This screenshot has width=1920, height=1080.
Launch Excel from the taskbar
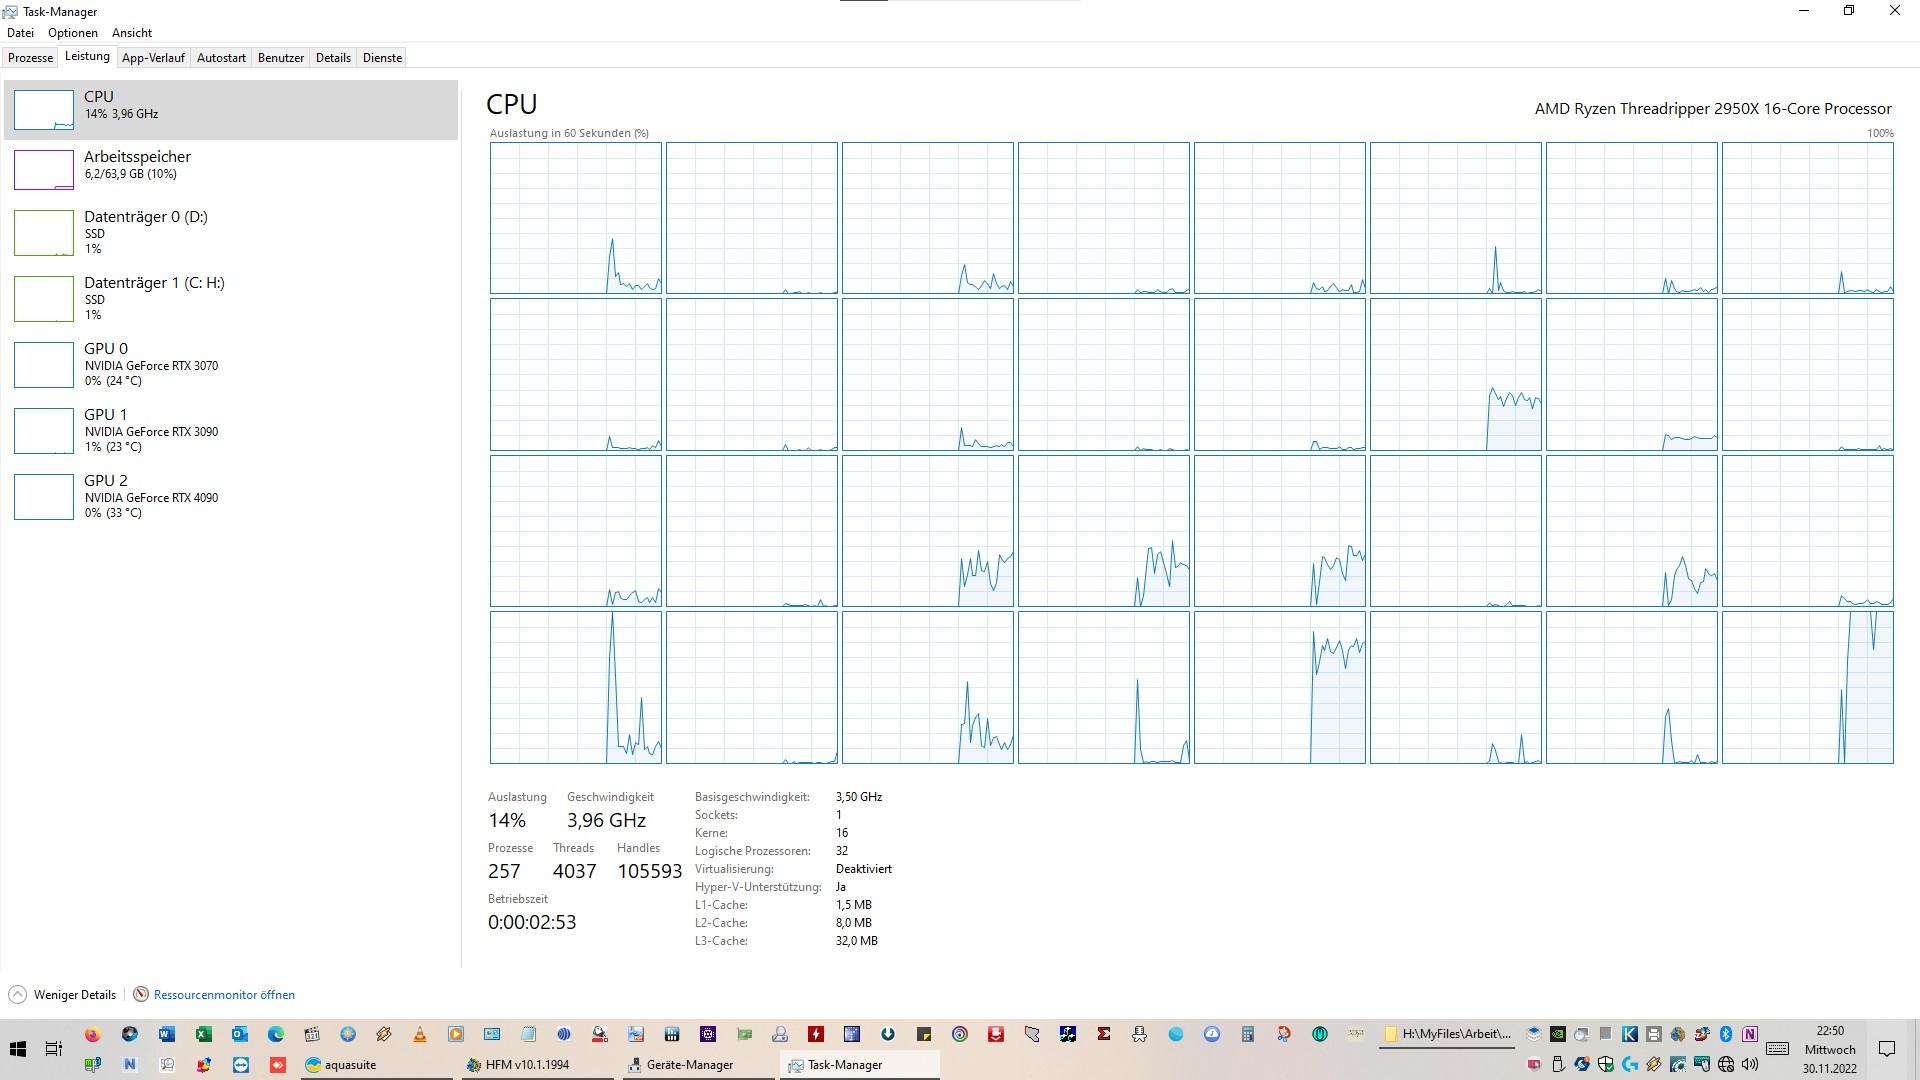click(x=203, y=1034)
